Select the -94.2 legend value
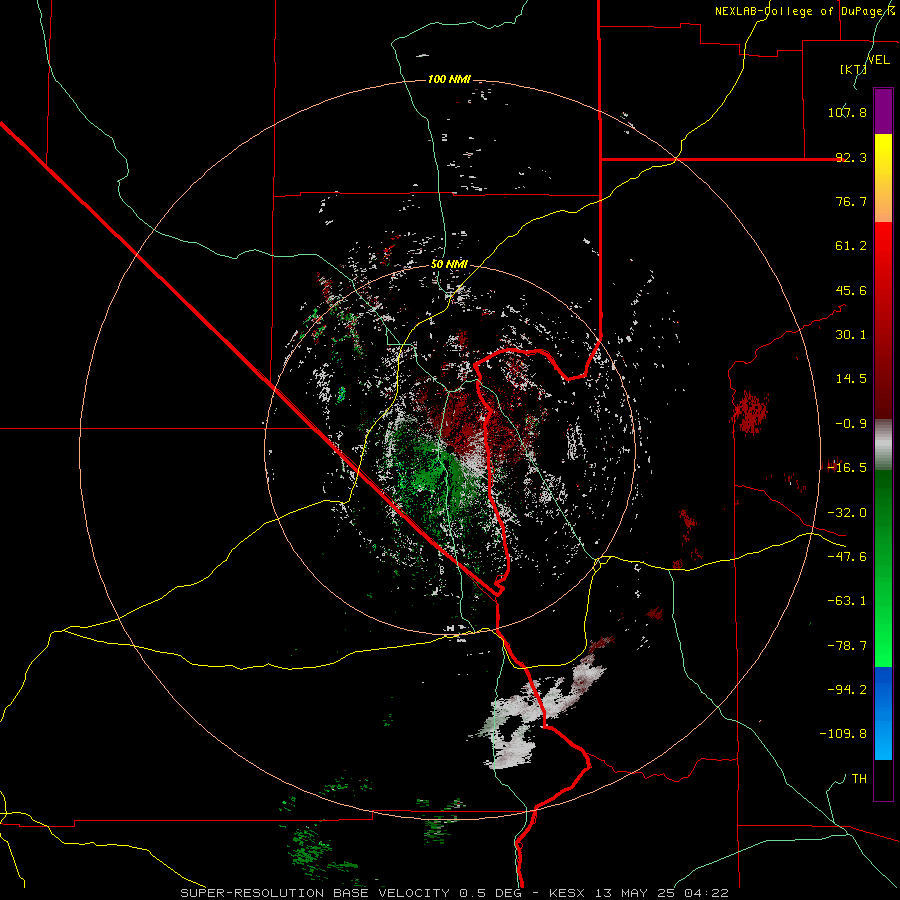The image size is (900, 900). [847, 689]
